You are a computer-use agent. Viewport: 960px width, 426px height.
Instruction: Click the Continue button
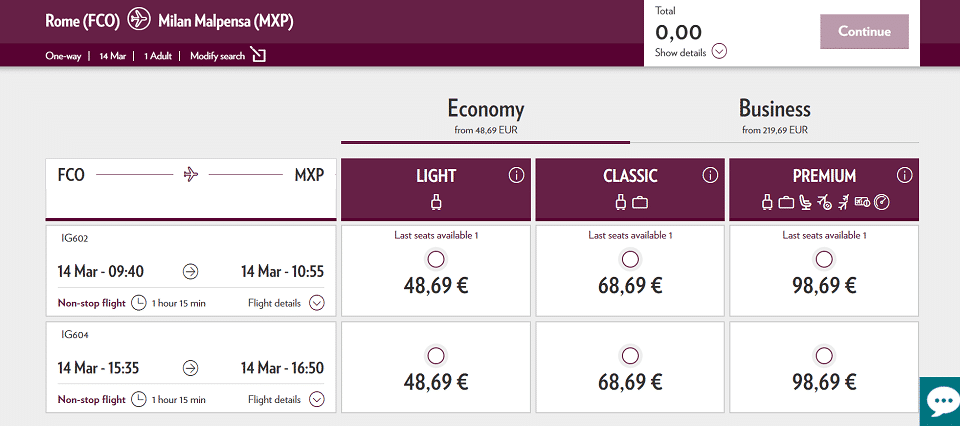[864, 32]
